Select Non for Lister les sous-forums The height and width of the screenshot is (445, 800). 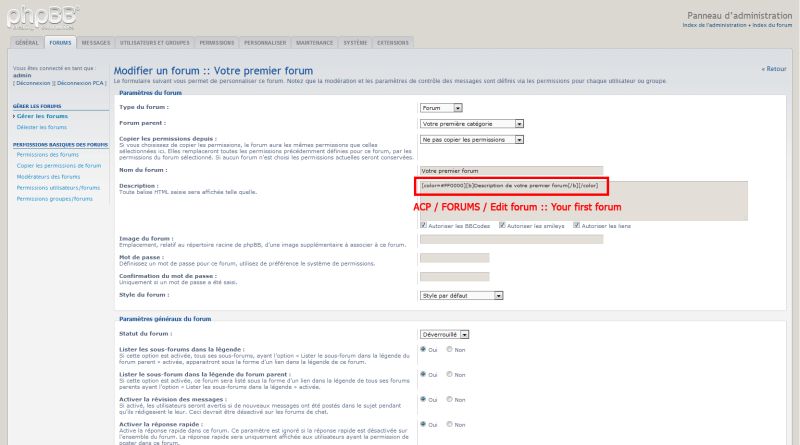point(449,350)
